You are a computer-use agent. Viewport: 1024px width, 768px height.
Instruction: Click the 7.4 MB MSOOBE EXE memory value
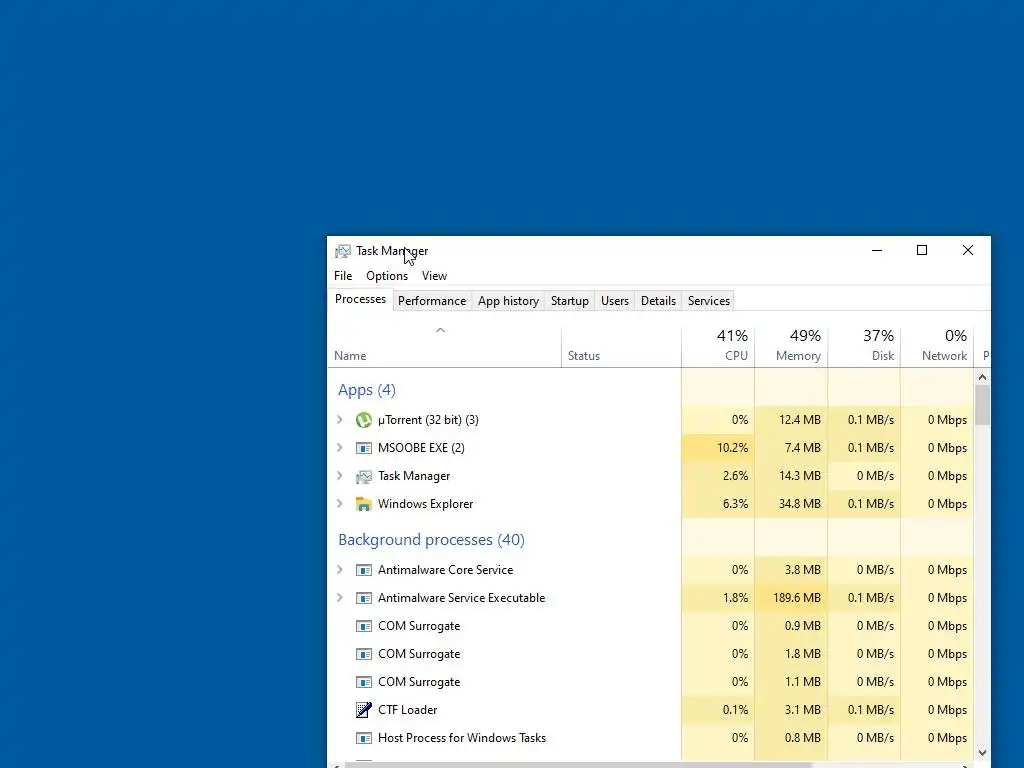click(803, 448)
